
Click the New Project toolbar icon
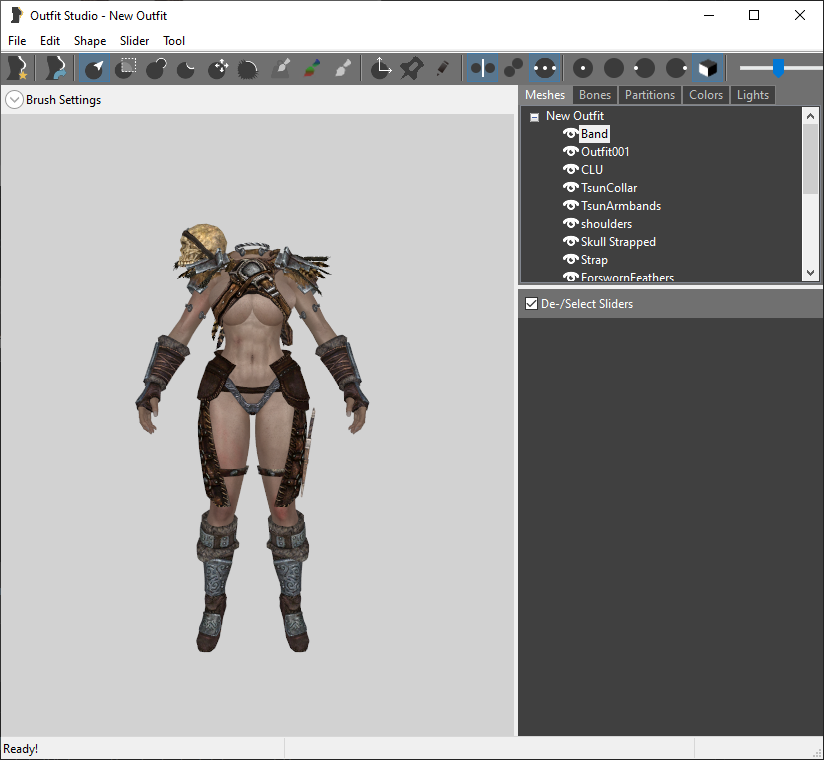(18, 68)
